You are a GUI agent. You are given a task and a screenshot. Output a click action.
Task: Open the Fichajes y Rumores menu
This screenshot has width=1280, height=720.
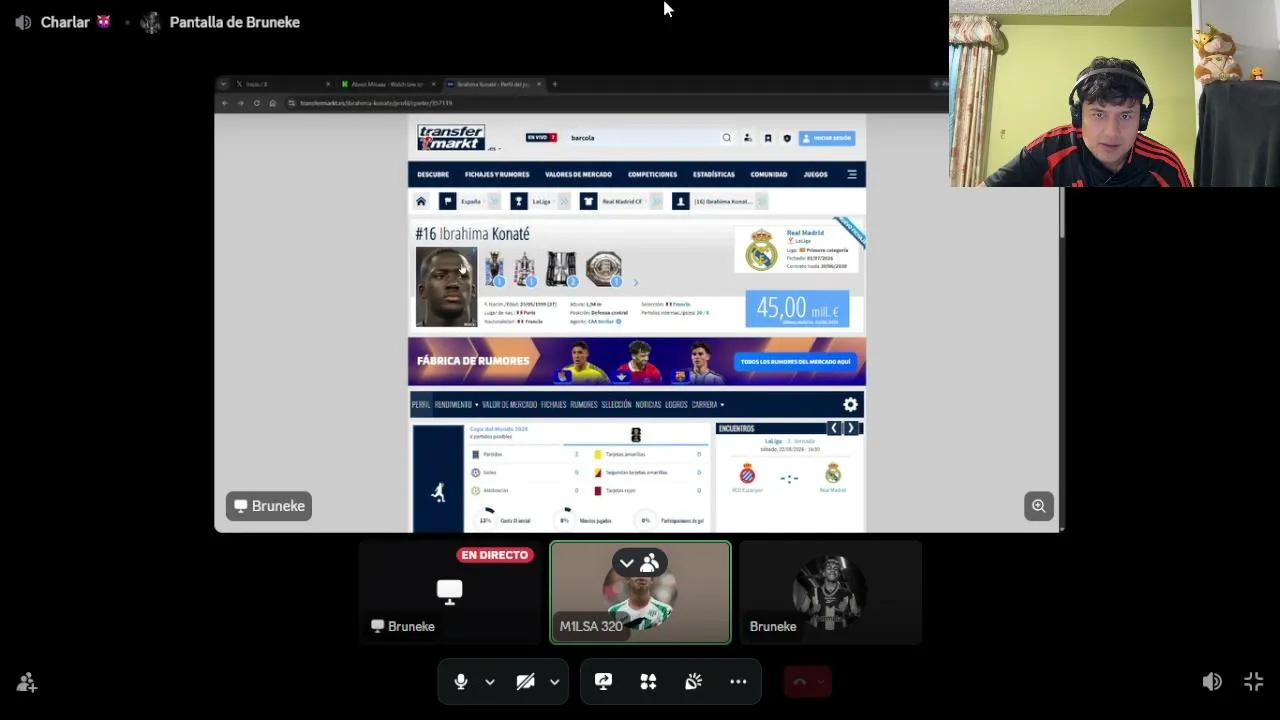(x=497, y=174)
